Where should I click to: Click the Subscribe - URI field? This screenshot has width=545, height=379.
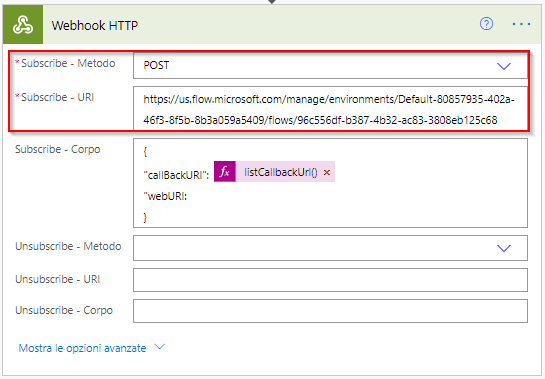click(x=330, y=109)
